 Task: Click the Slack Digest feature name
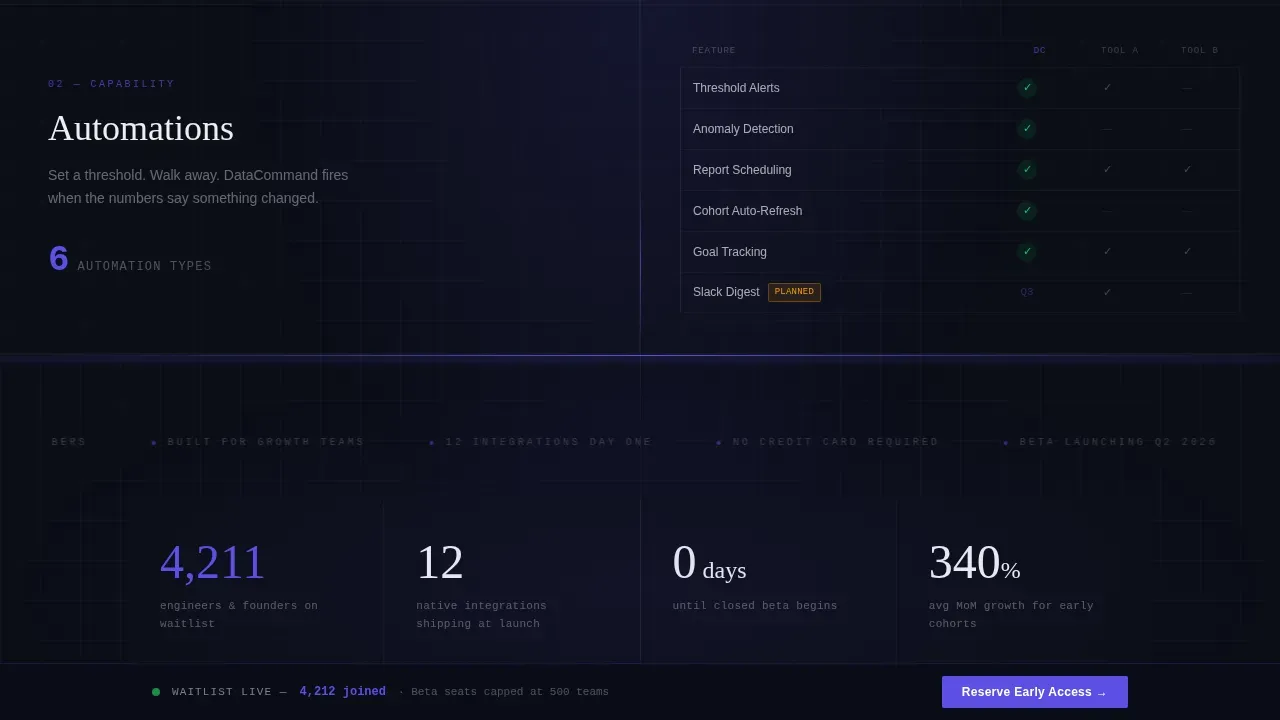tap(726, 292)
